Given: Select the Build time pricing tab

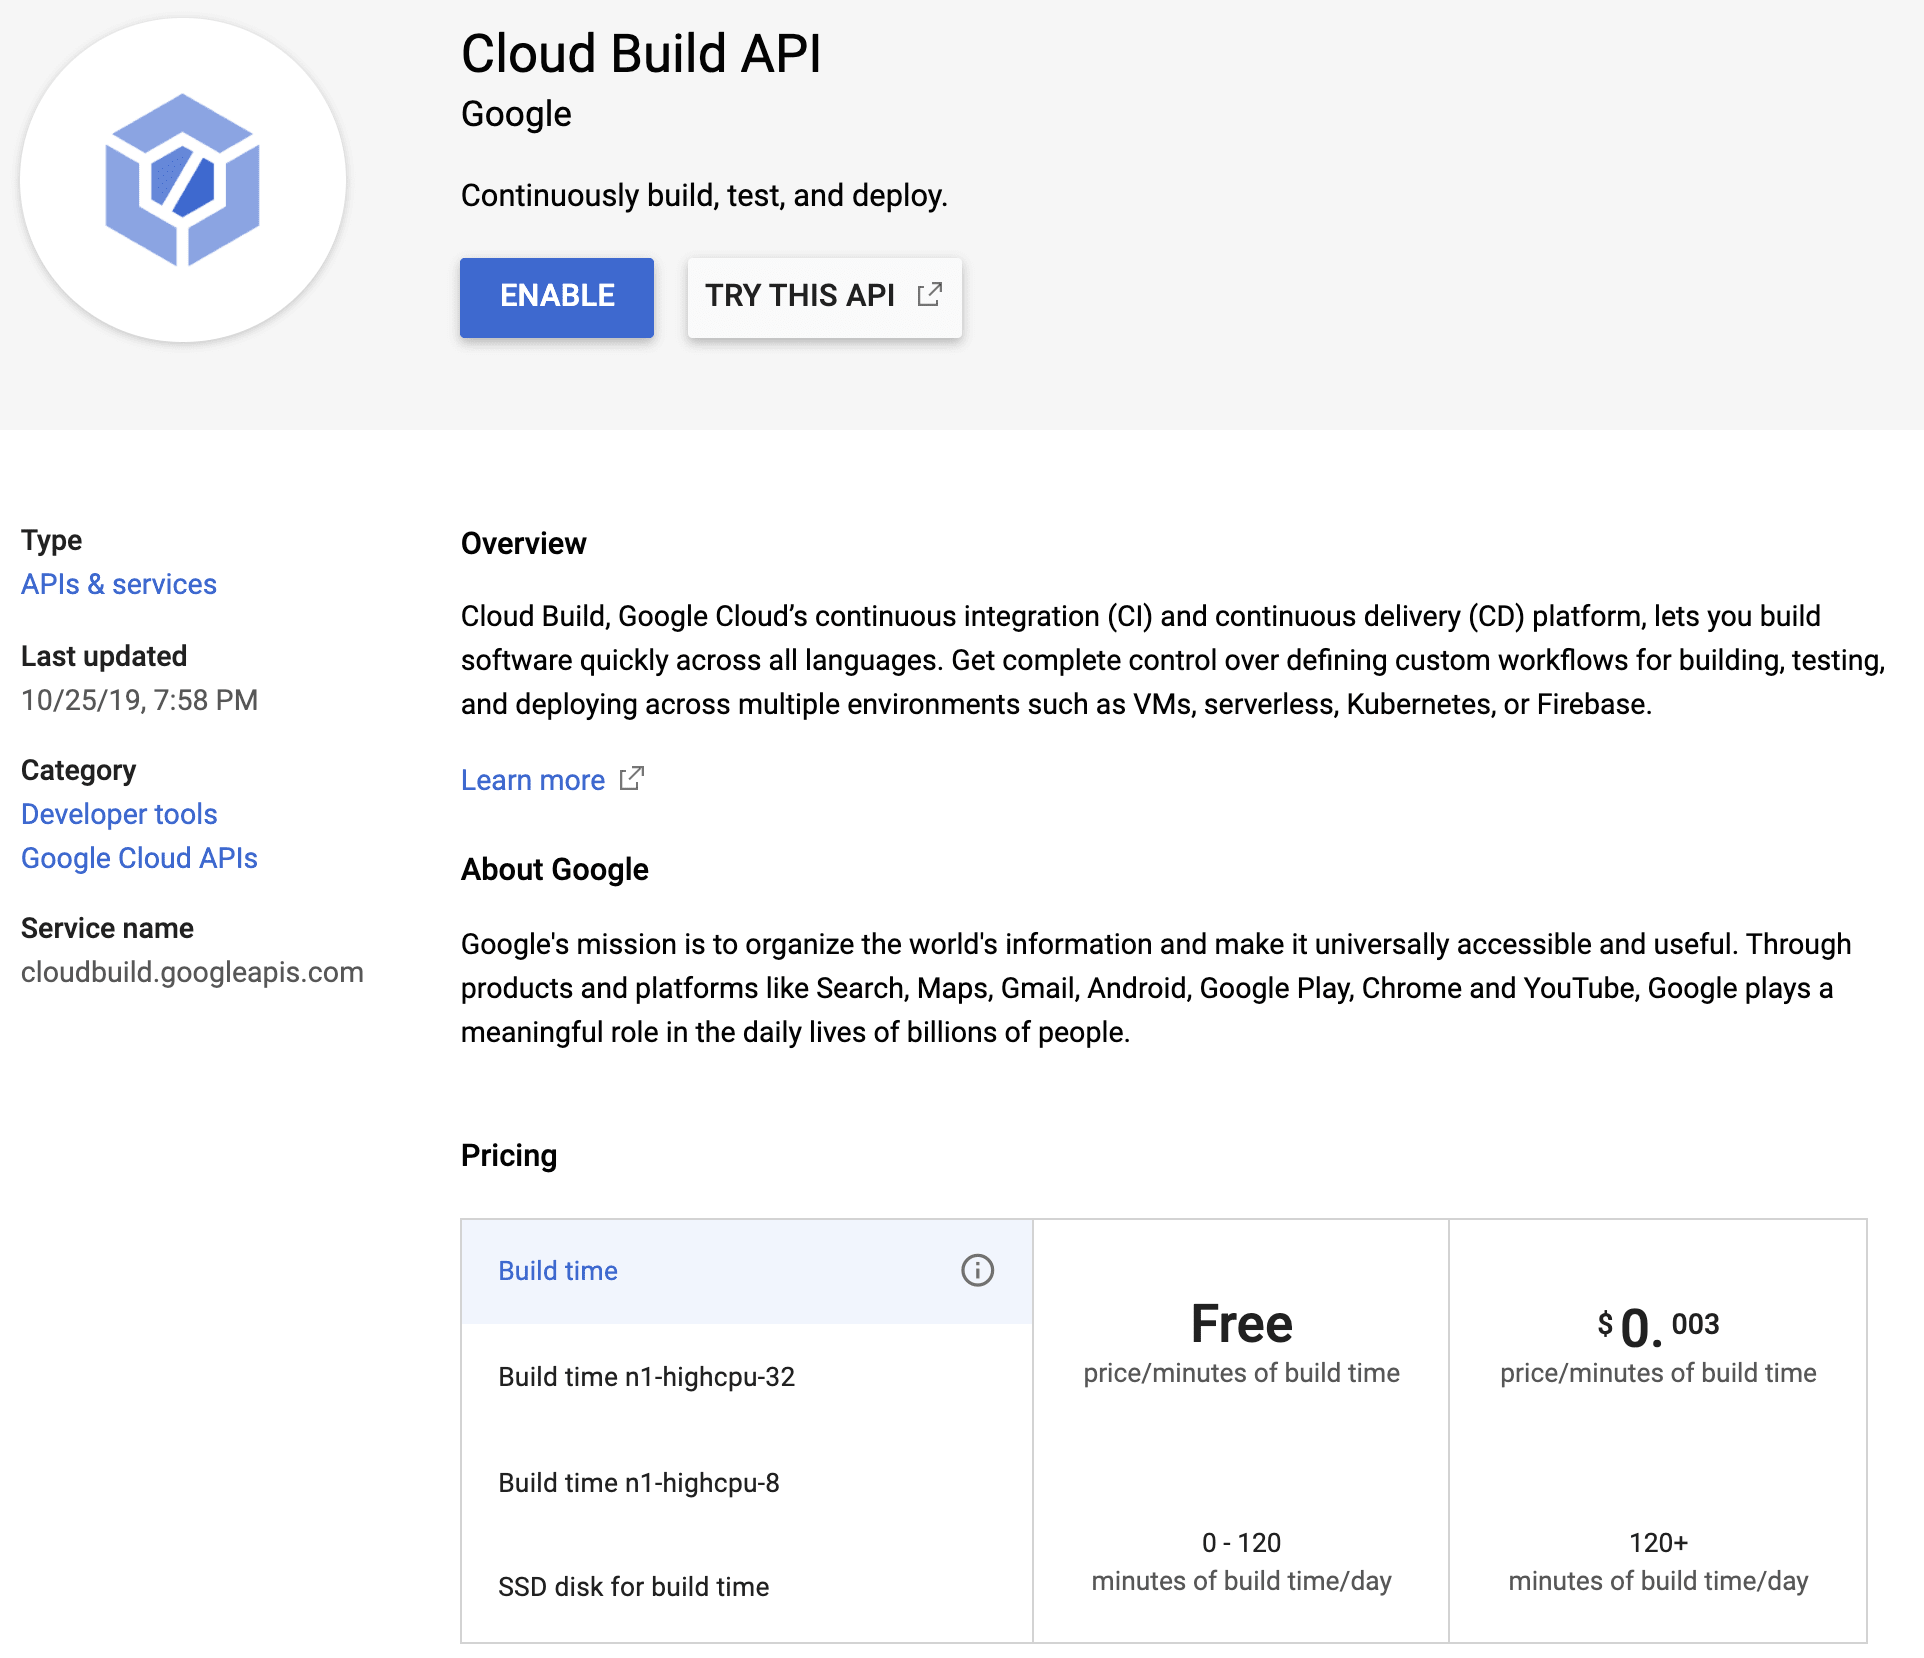Looking at the screenshot, I should [747, 1271].
